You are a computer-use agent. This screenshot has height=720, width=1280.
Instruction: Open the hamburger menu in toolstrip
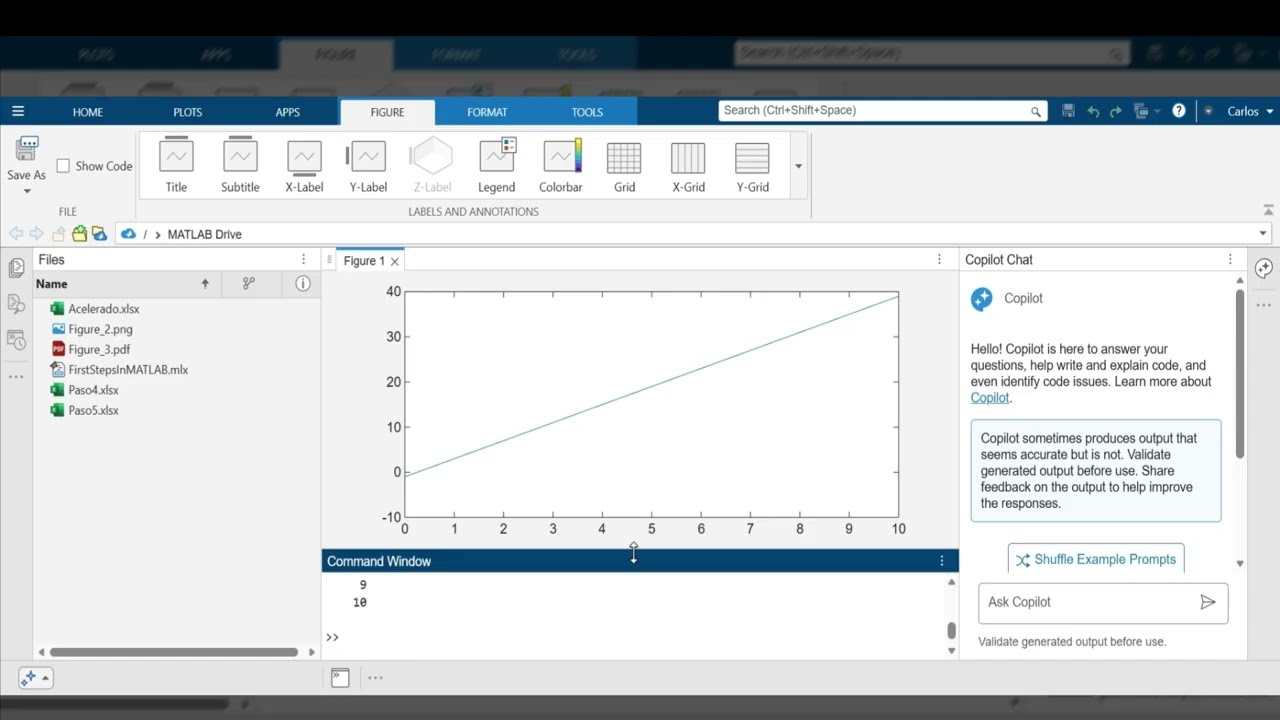pyautogui.click(x=18, y=111)
